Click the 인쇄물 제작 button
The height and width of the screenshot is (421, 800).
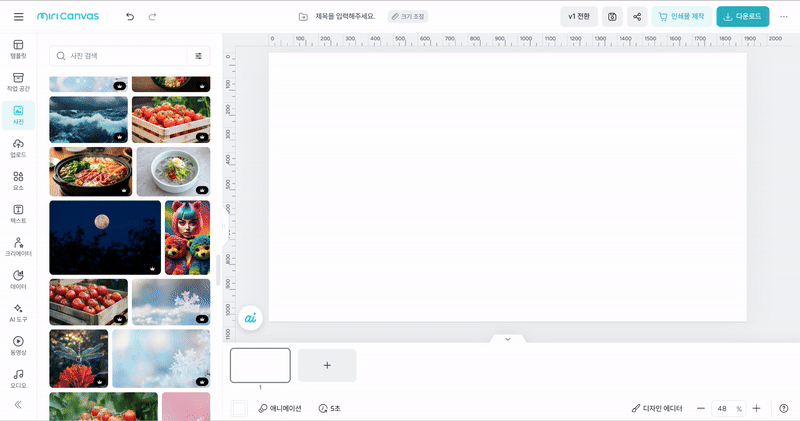[682, 17]
